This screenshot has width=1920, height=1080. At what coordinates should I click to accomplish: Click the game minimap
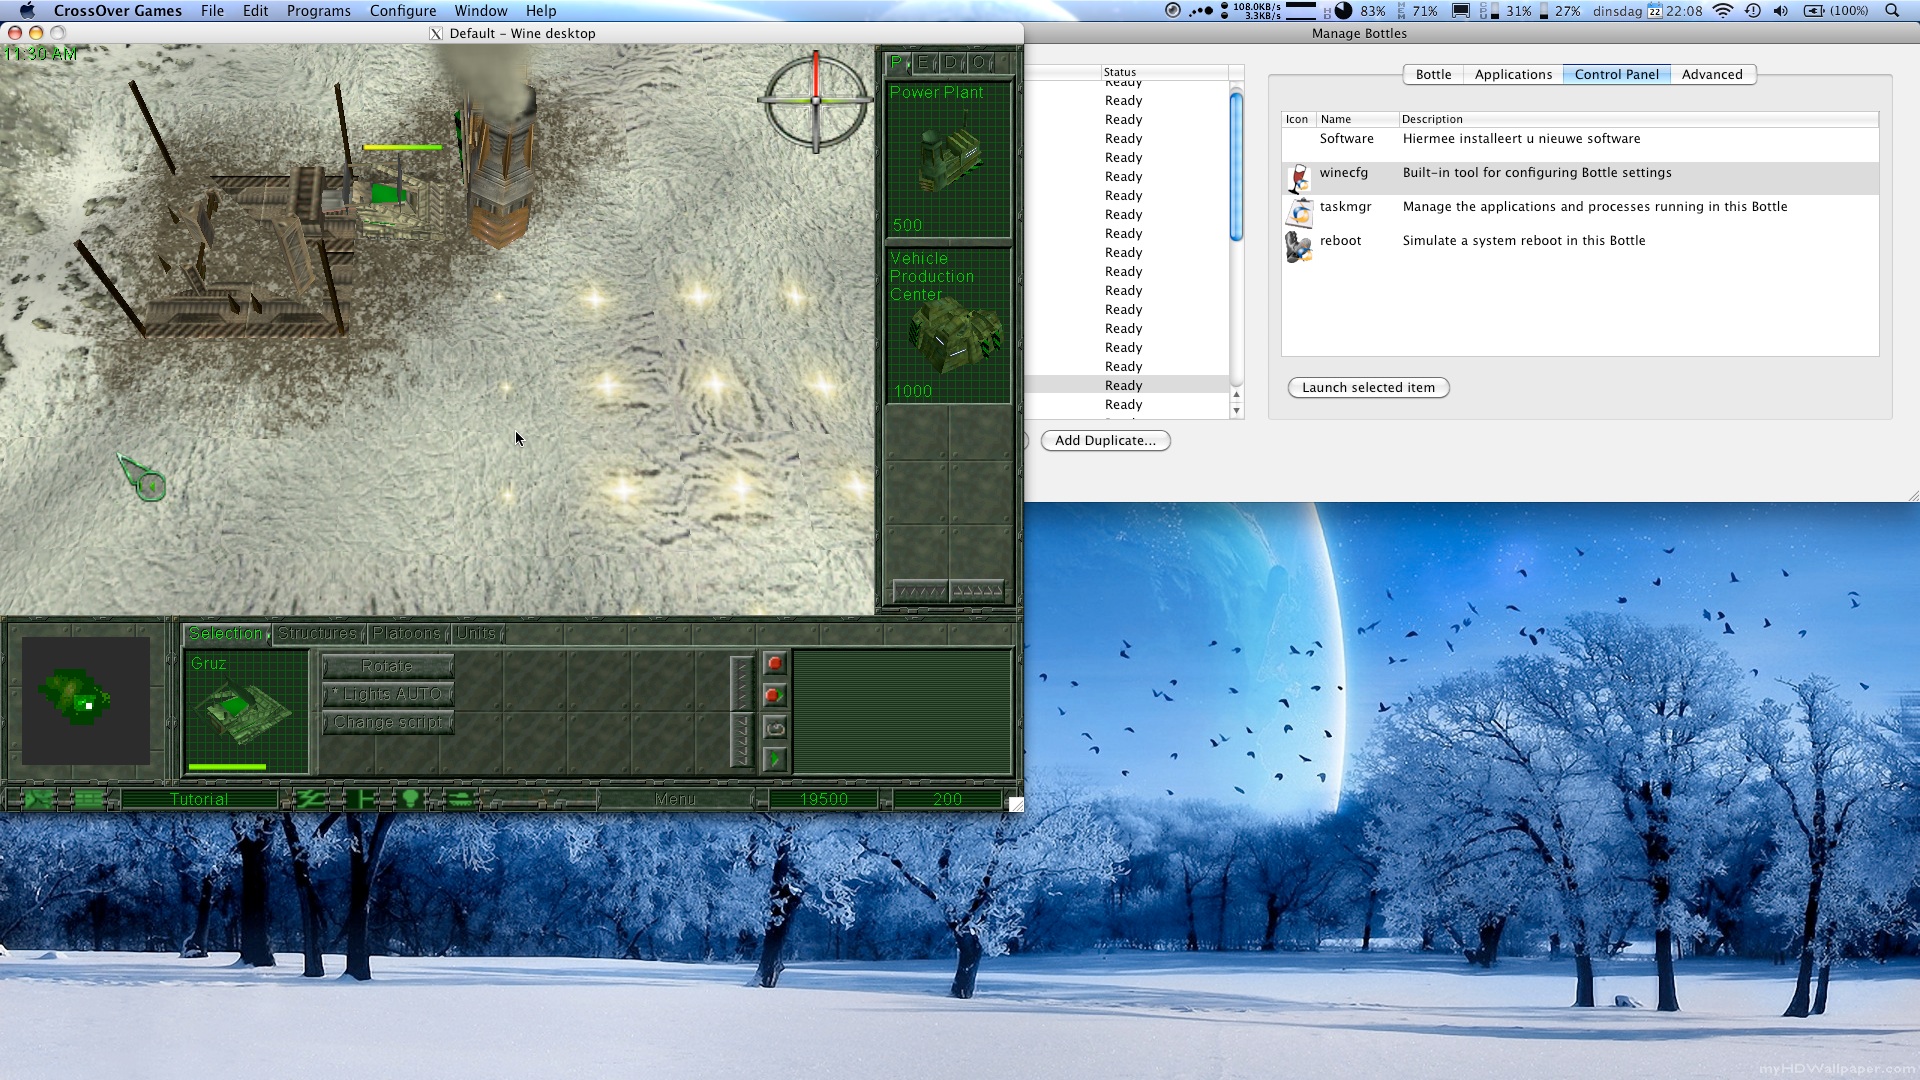tap(86, 700)
